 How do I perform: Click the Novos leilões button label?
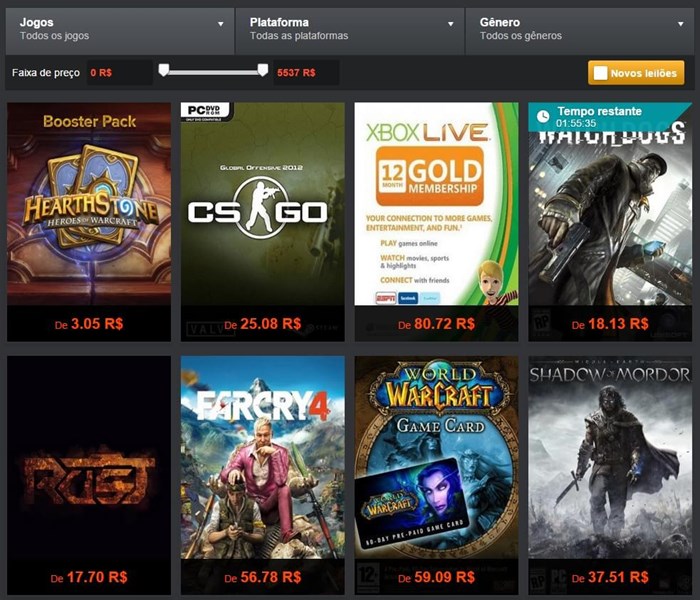pos(644,73)
